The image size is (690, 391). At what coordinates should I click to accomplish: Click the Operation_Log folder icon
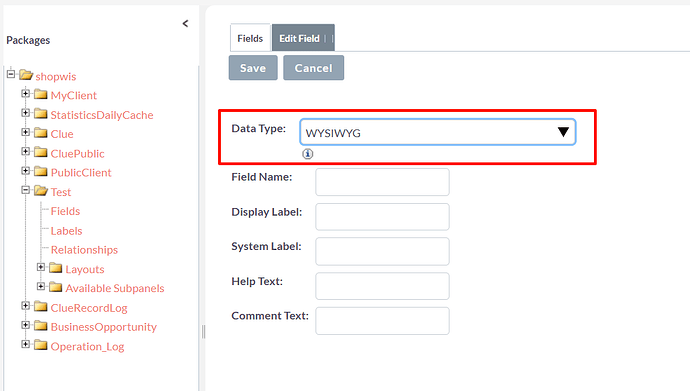40,345
